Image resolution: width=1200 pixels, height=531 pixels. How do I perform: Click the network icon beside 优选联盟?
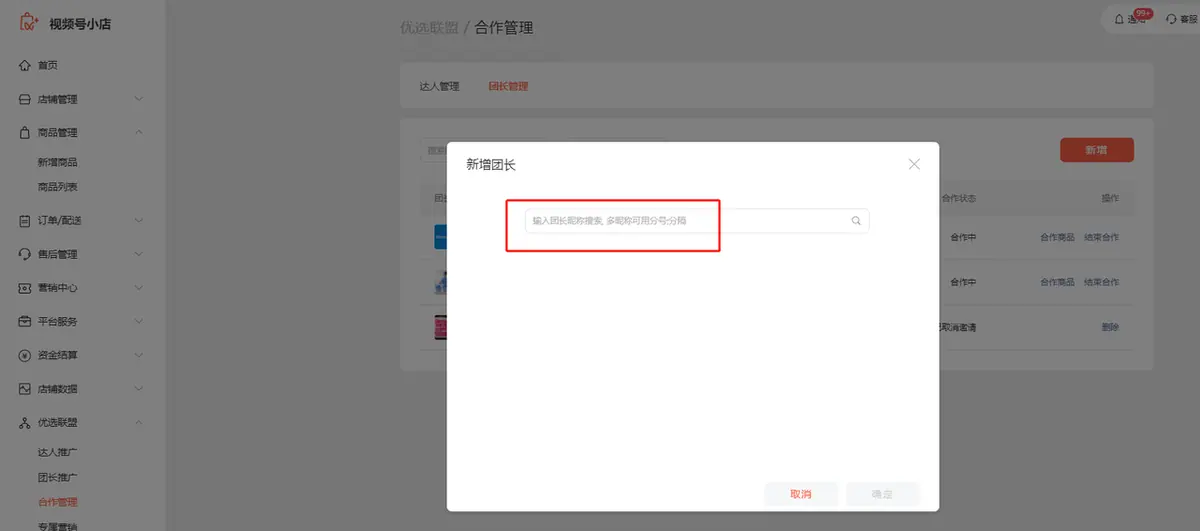pos(25,423)
